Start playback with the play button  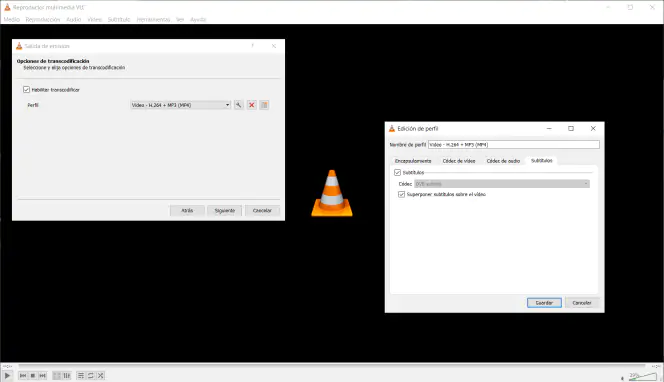coord(8,375)
